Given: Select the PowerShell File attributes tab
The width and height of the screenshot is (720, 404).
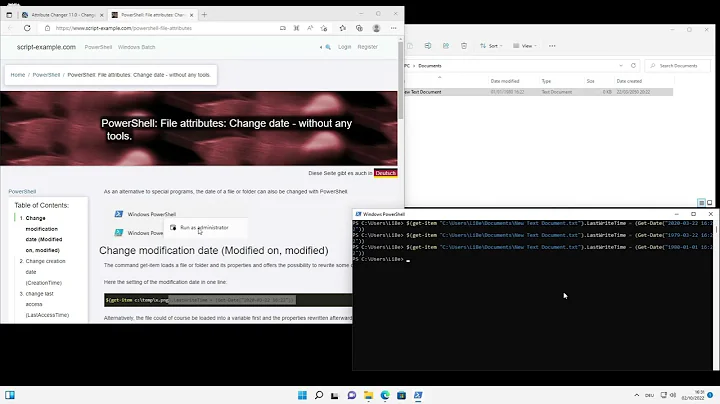Looking at the screenshot, I should [152, 15].
